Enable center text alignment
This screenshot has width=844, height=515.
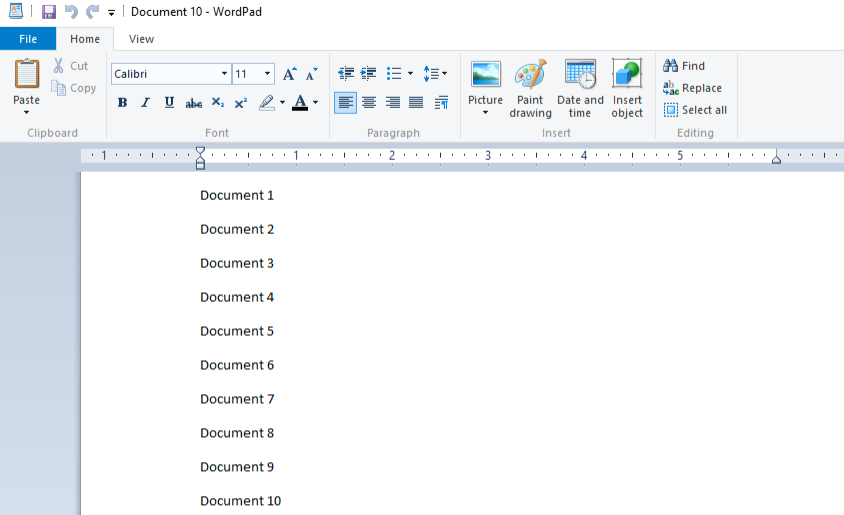(x=369, y=103)
